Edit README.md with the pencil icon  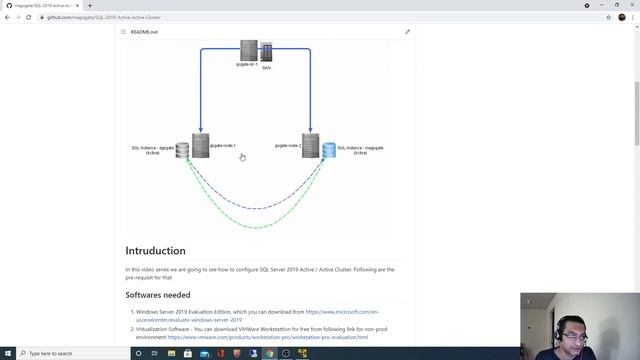407,32
